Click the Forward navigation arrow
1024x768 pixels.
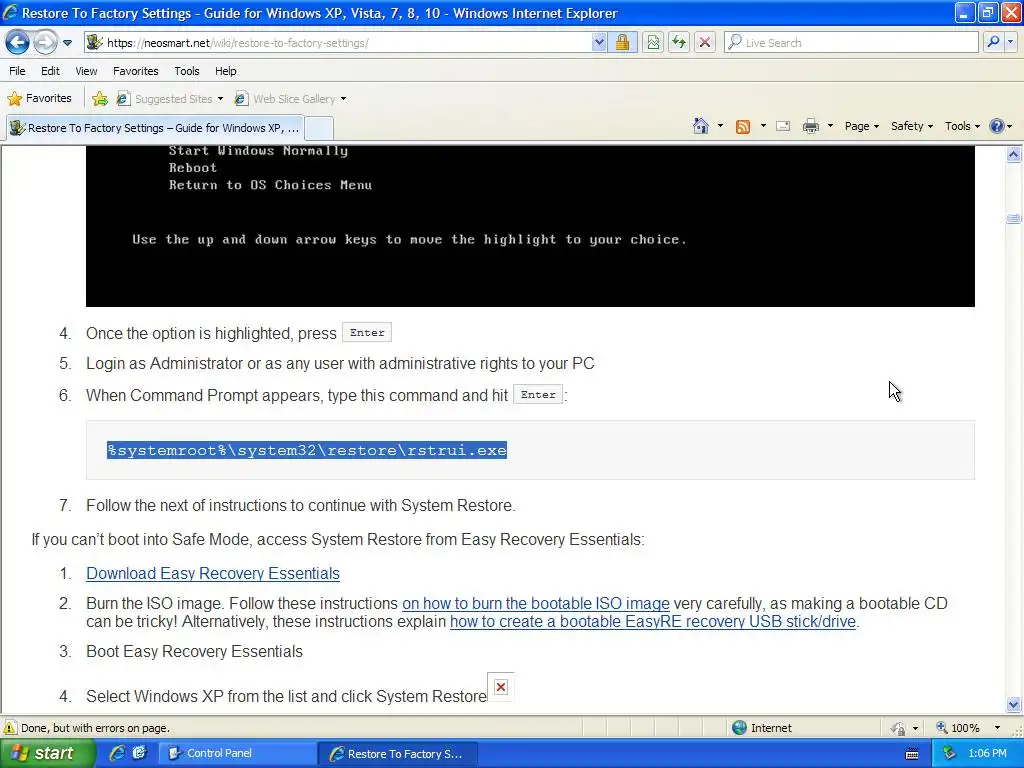tap(45, 43)
